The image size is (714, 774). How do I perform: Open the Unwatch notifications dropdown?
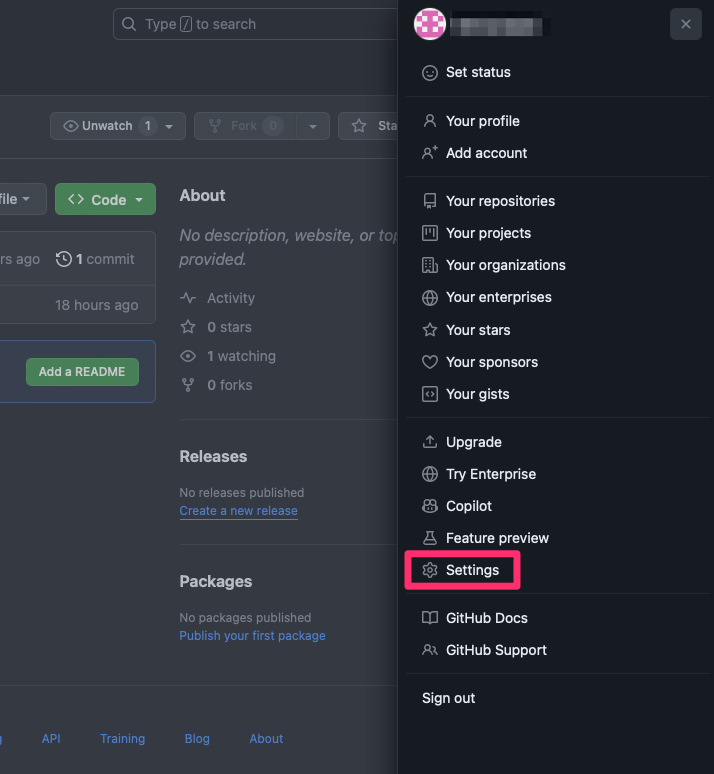(x=118, y=126)
